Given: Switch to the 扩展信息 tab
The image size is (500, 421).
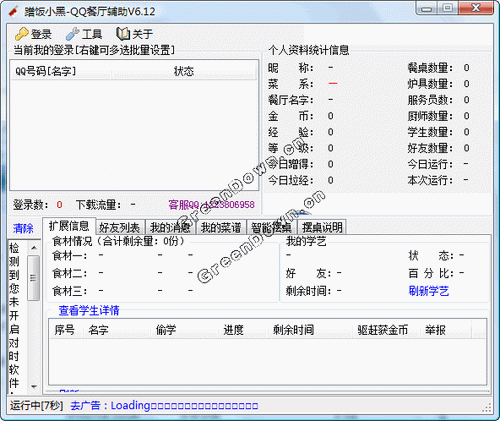Looking at the screenshot, I should 69,226.
